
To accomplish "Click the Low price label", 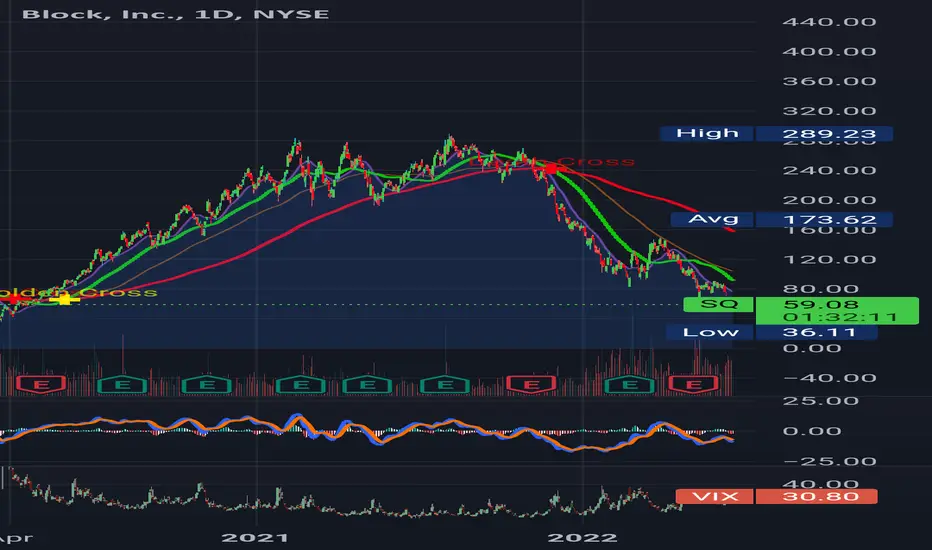I will pos(710,332).
